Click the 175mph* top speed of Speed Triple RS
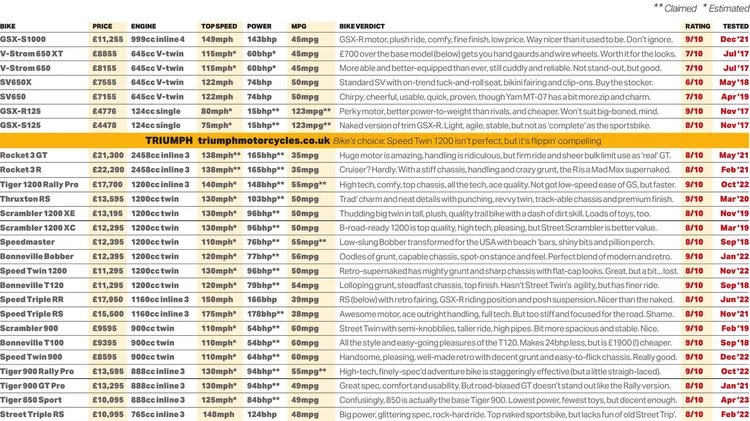The width and height of the screenshot is (750, 421). coord(219,314)
